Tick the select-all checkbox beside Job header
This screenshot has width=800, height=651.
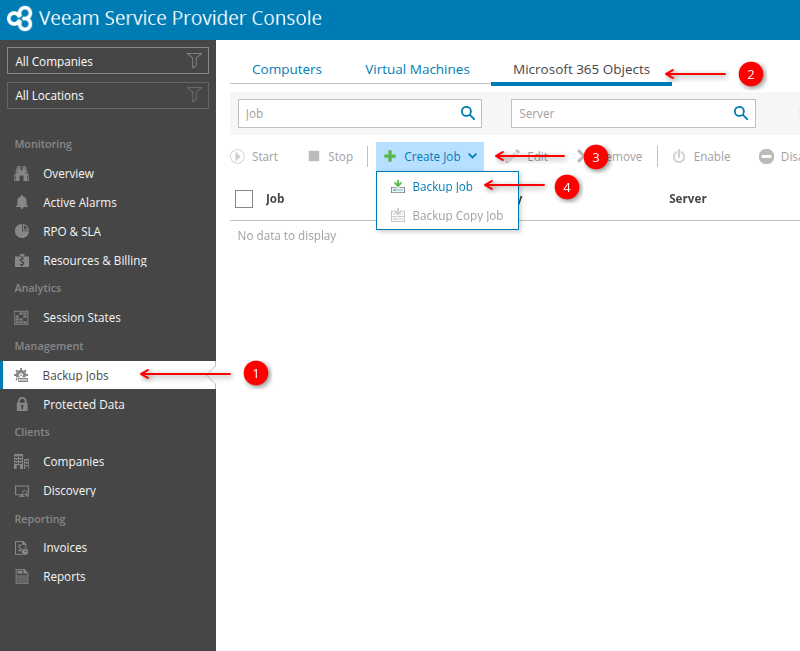[244, 199]
